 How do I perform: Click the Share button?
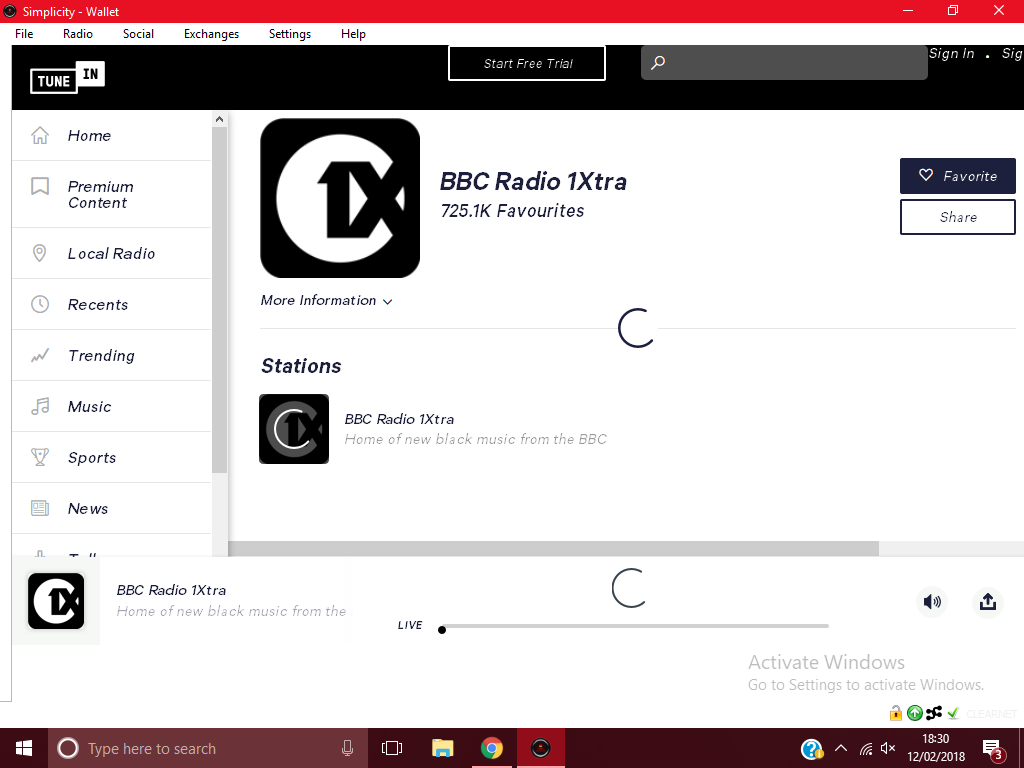click(957, 217)
